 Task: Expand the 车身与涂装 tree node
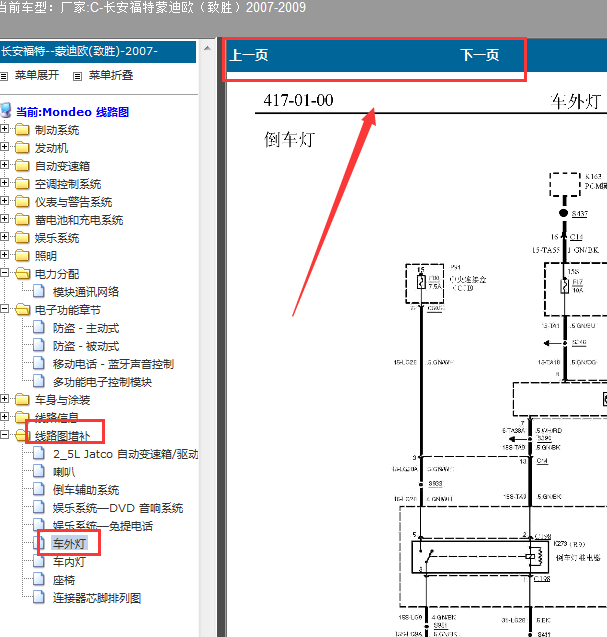(4, 399)
